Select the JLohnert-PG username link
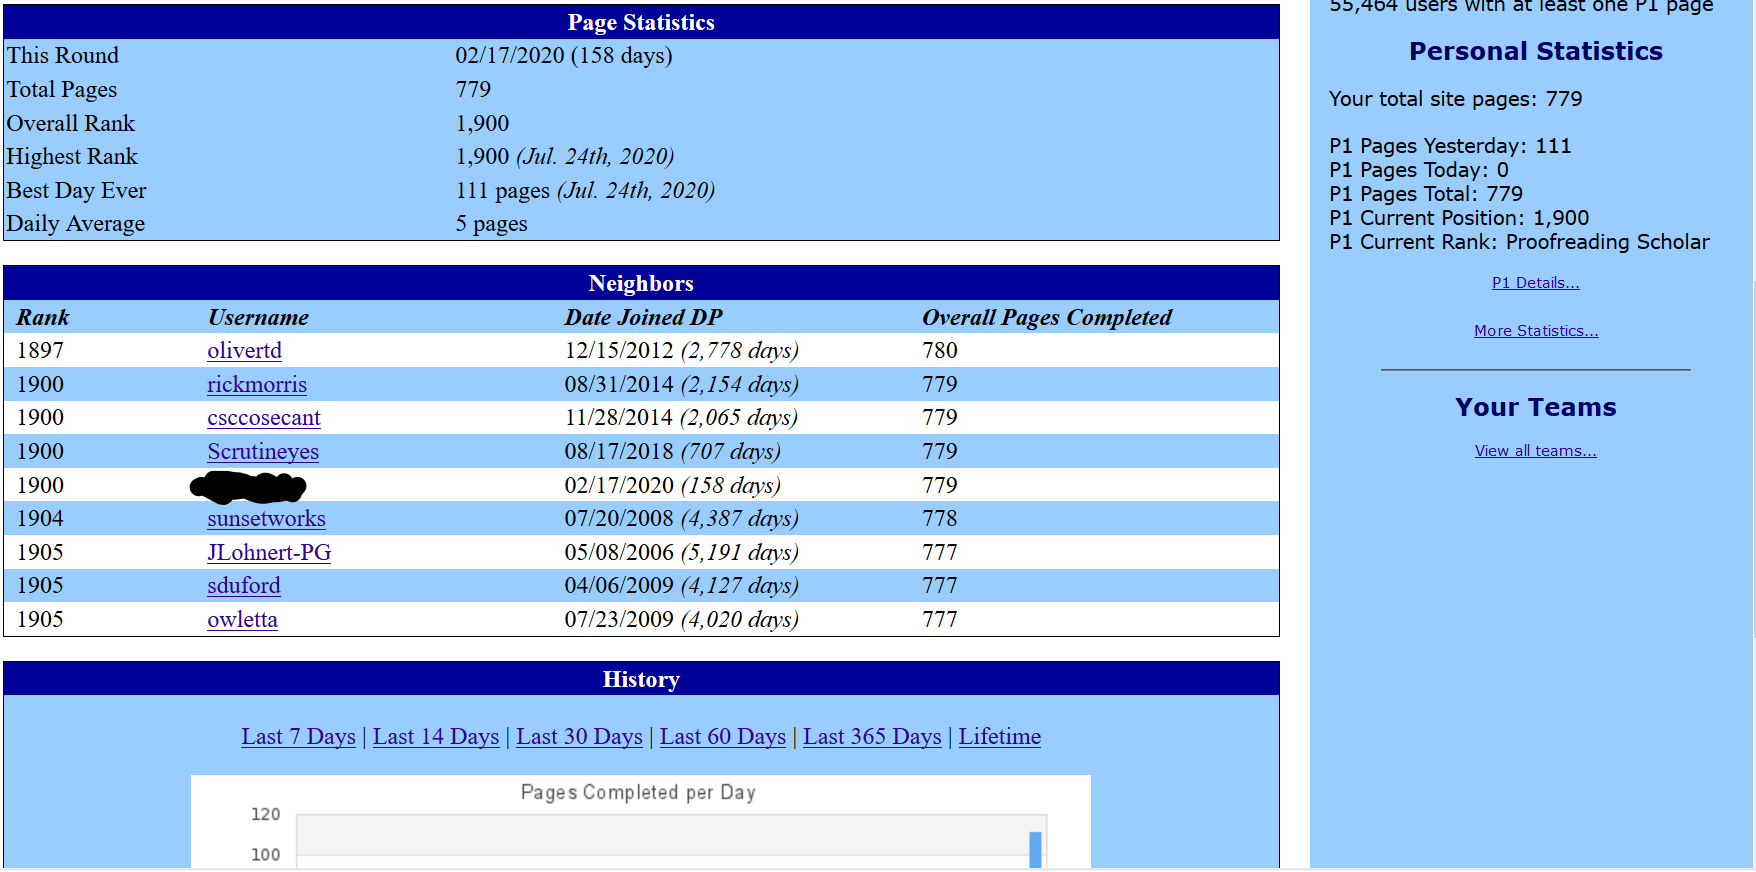Screen dimensions: 1756x872 (x=269, y=553)
